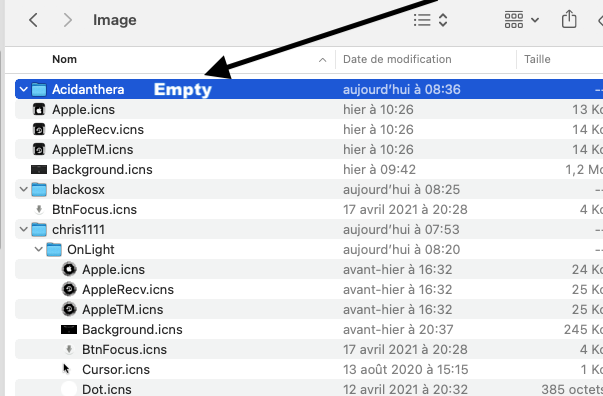Select the chris1111 folder name
The width and height of the screenshot is (603, 396).
[x=78, y=229]
